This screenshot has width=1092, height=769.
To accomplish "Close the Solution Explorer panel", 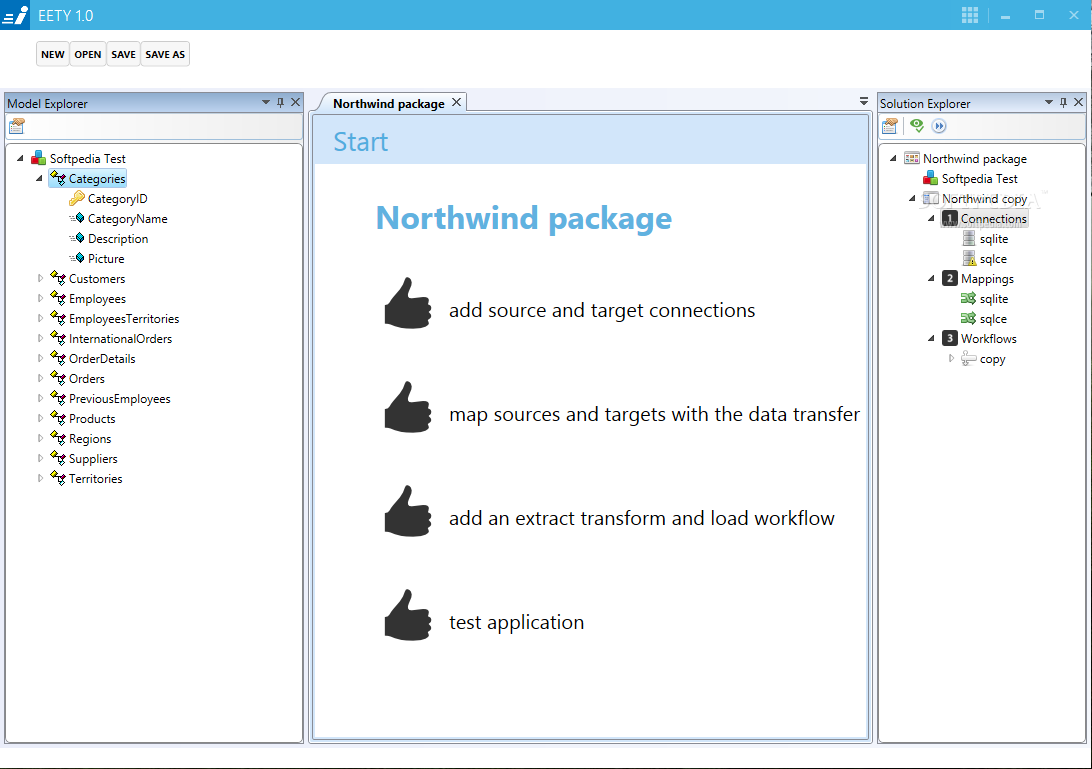I will (1079, 102).
